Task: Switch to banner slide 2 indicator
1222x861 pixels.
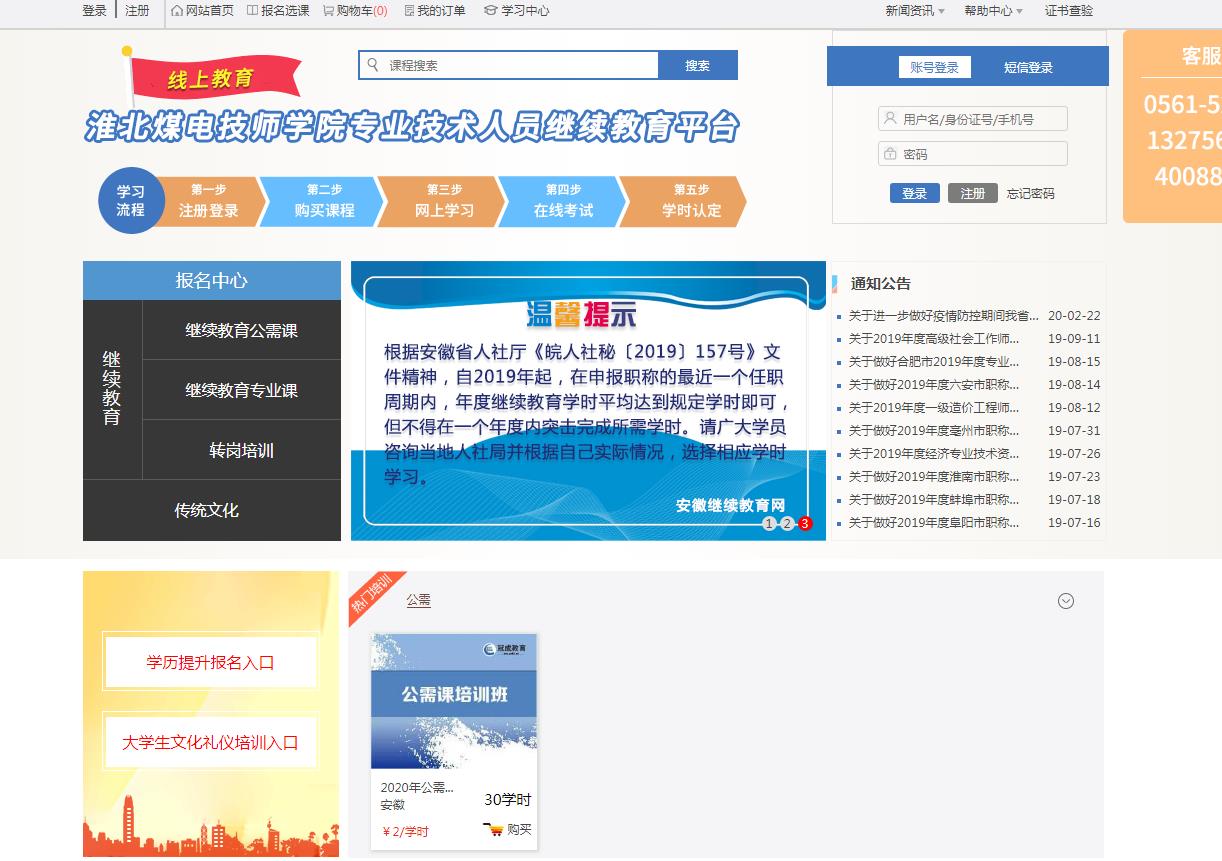Action: pos(787,523)
